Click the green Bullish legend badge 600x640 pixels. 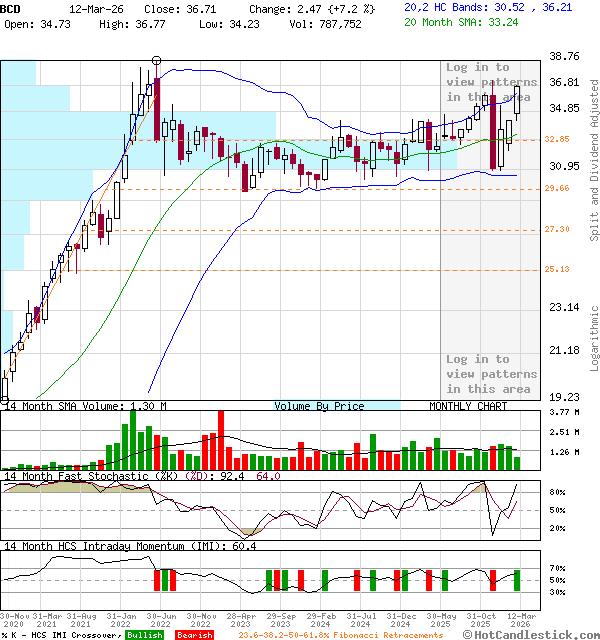(145, 635)
